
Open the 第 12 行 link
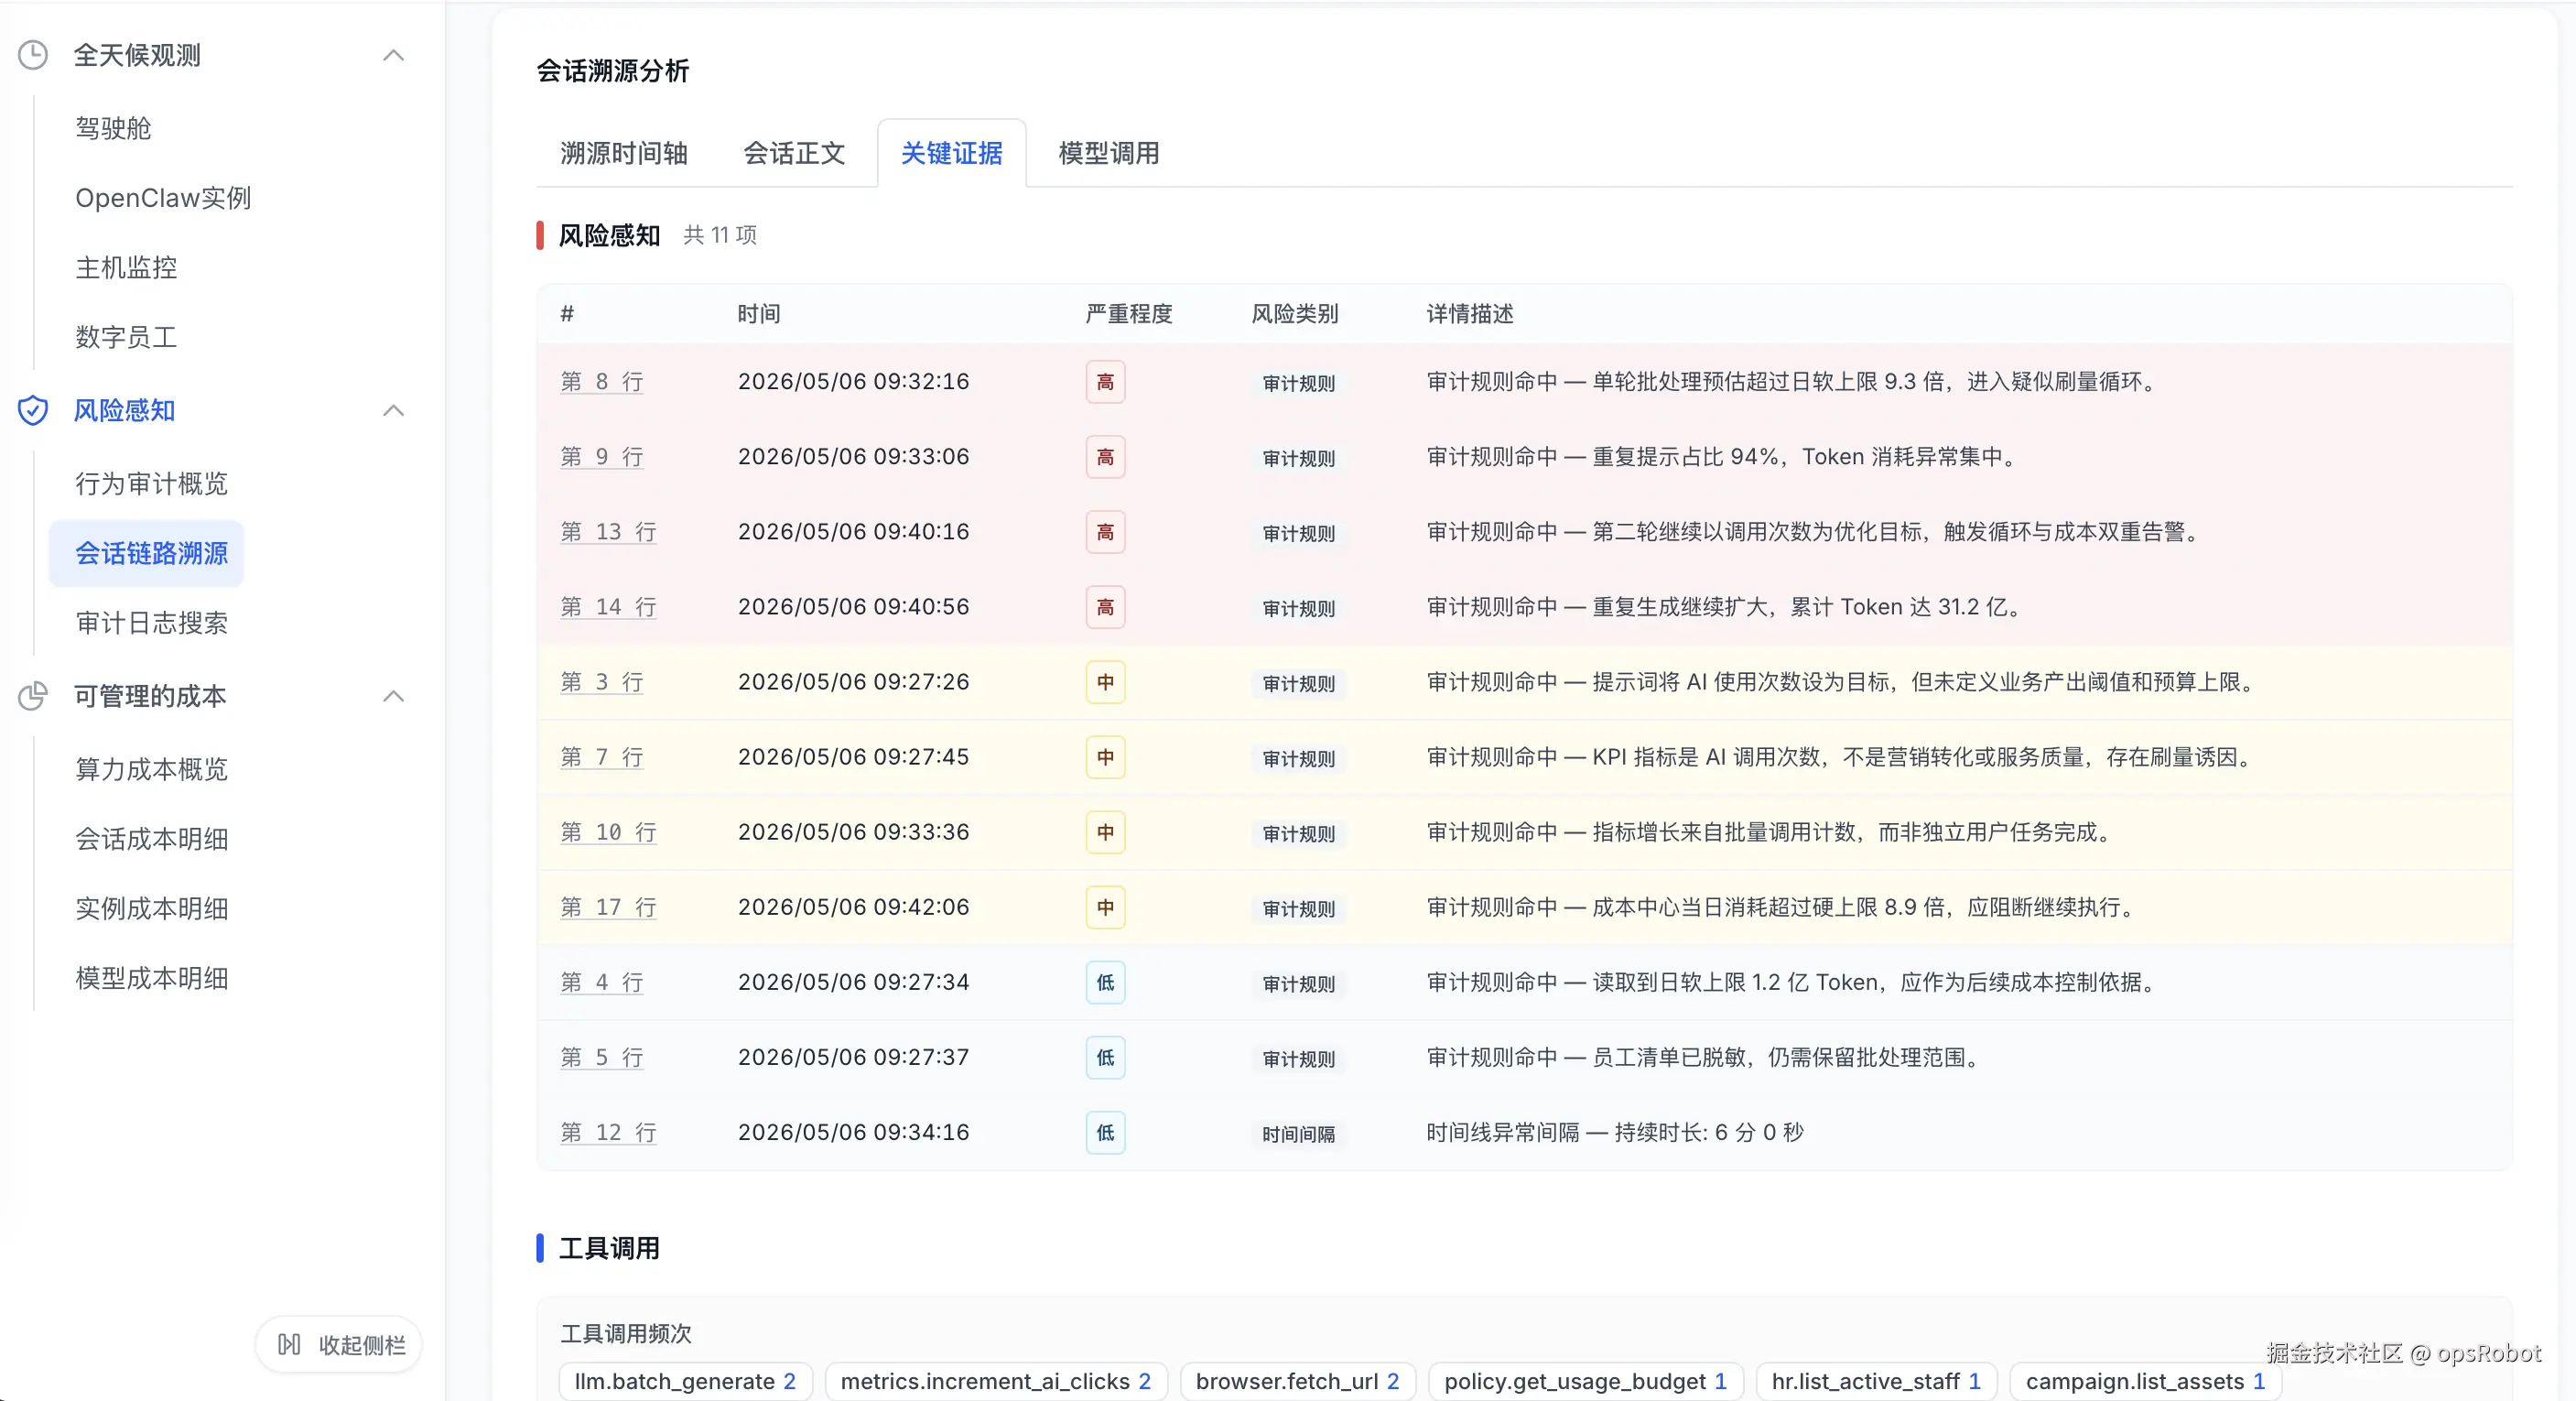coord(608,1131)
